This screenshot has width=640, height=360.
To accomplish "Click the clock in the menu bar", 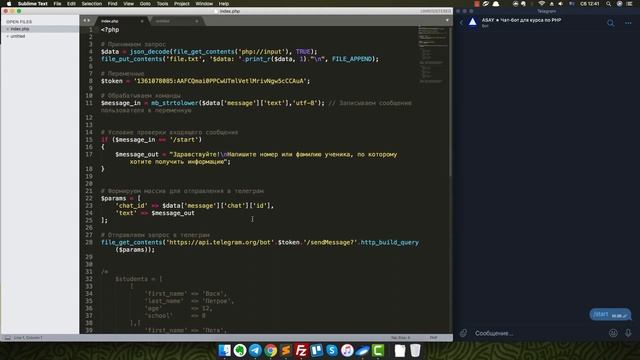I will (590, 4).
